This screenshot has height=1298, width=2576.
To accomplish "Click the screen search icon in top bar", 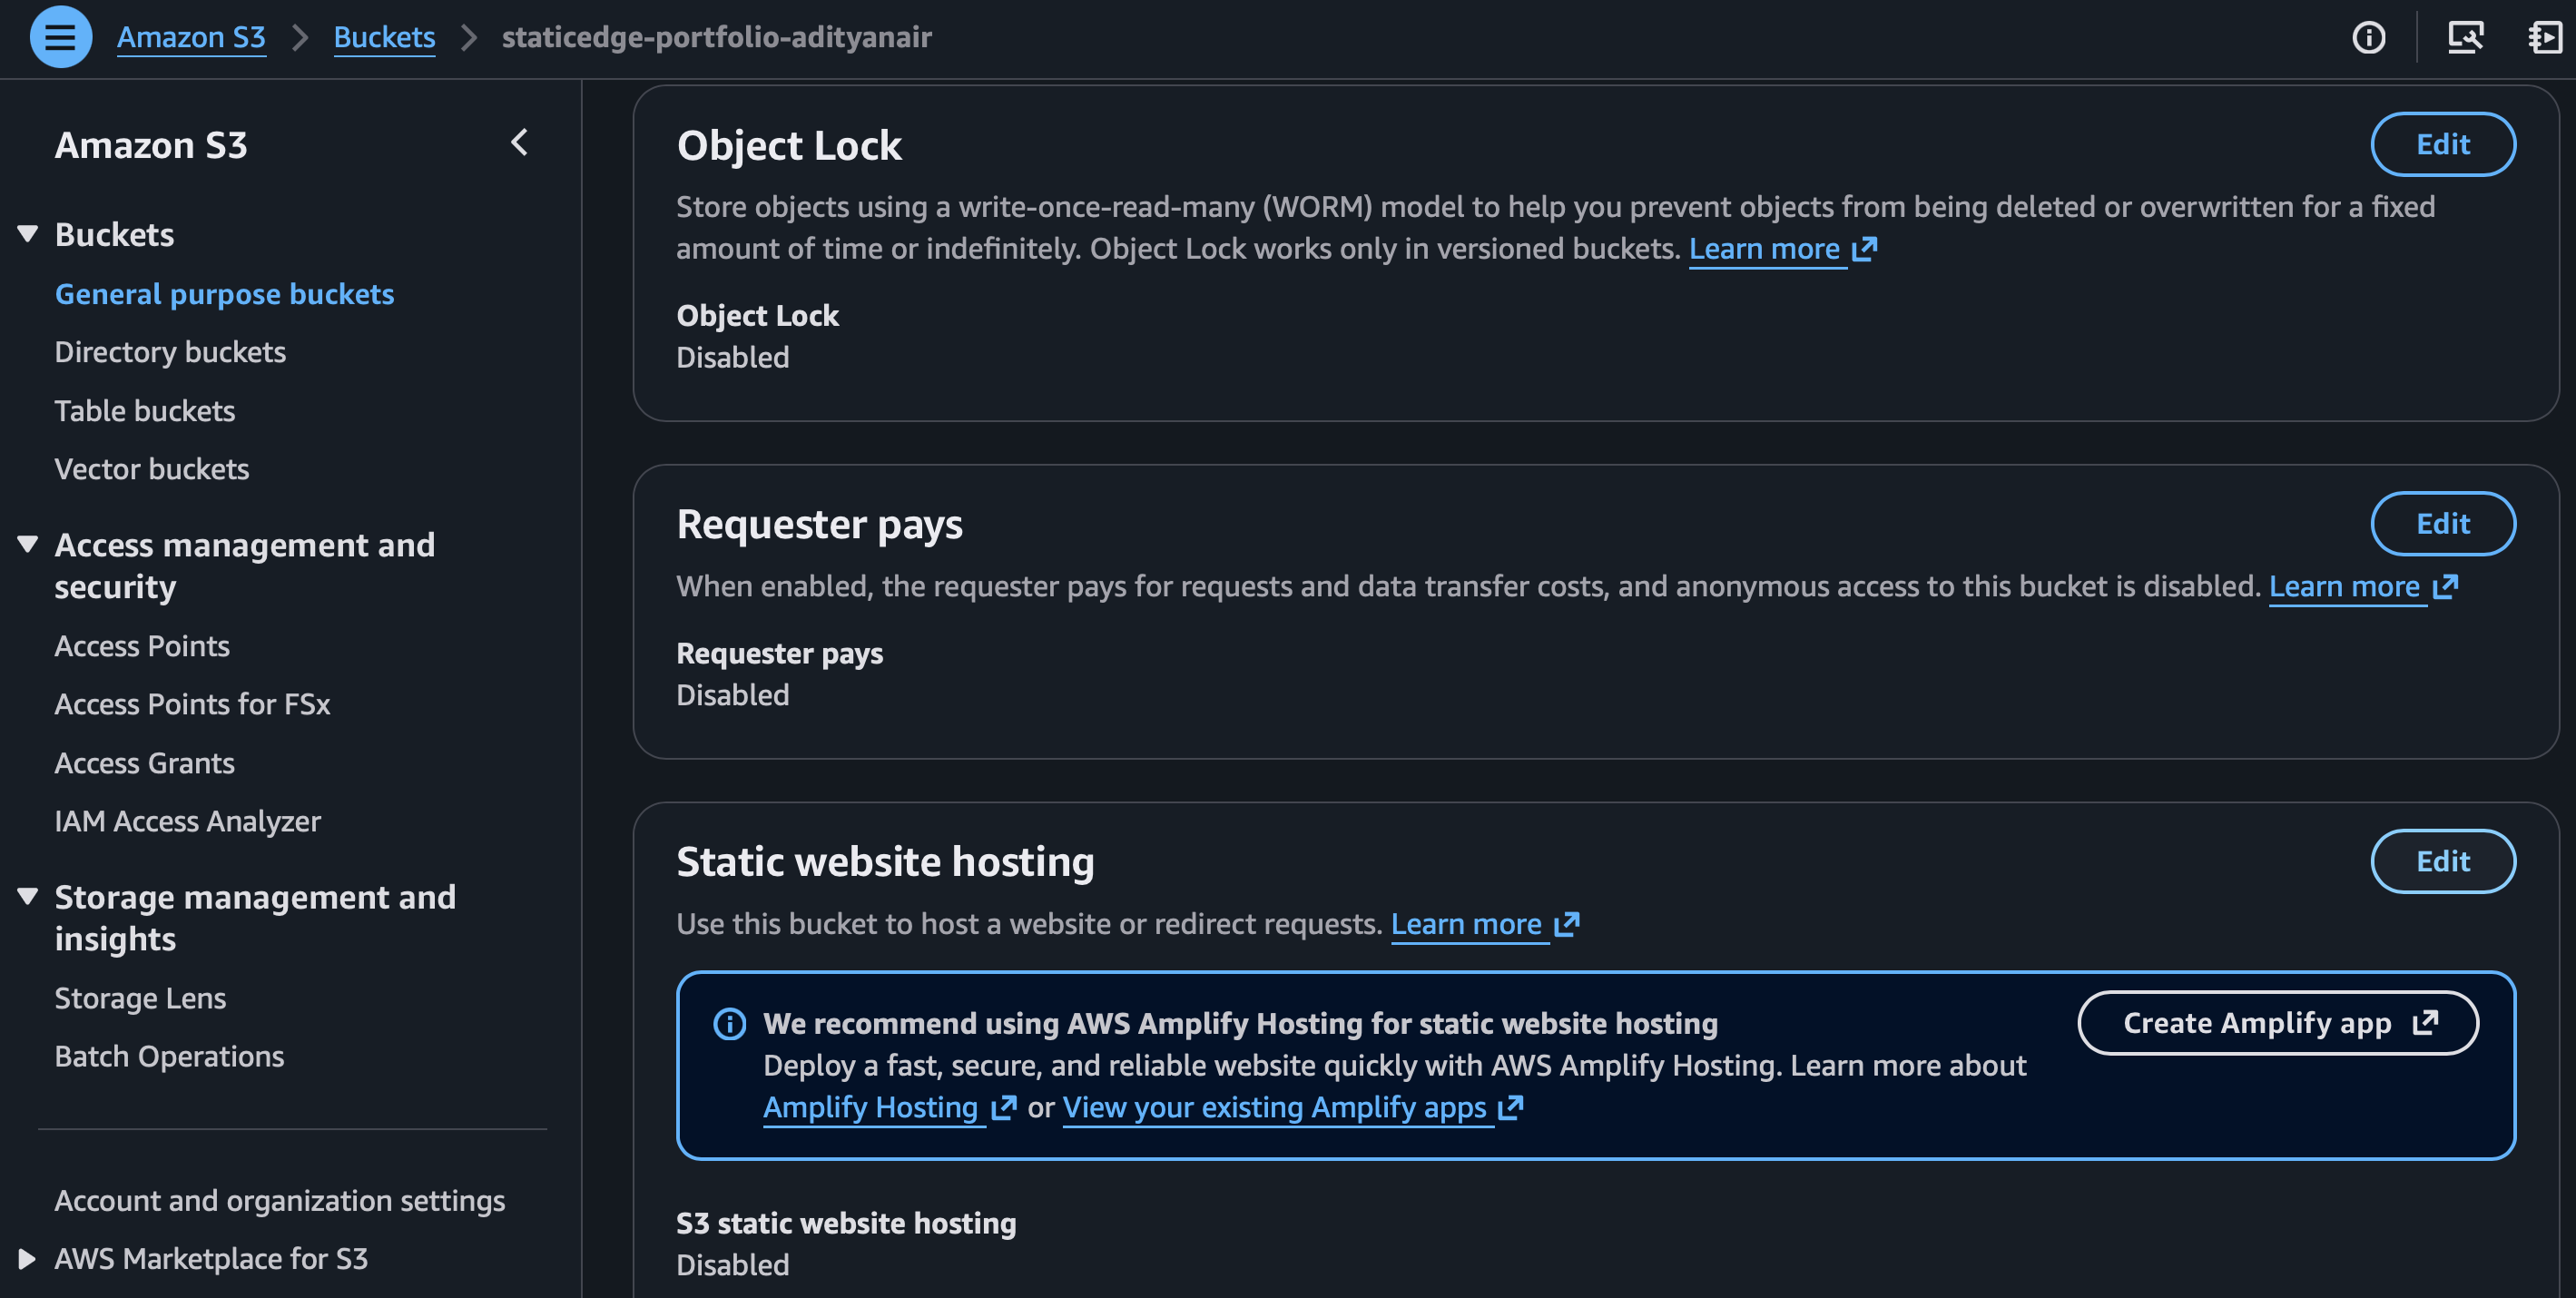I will (2464, 38).
